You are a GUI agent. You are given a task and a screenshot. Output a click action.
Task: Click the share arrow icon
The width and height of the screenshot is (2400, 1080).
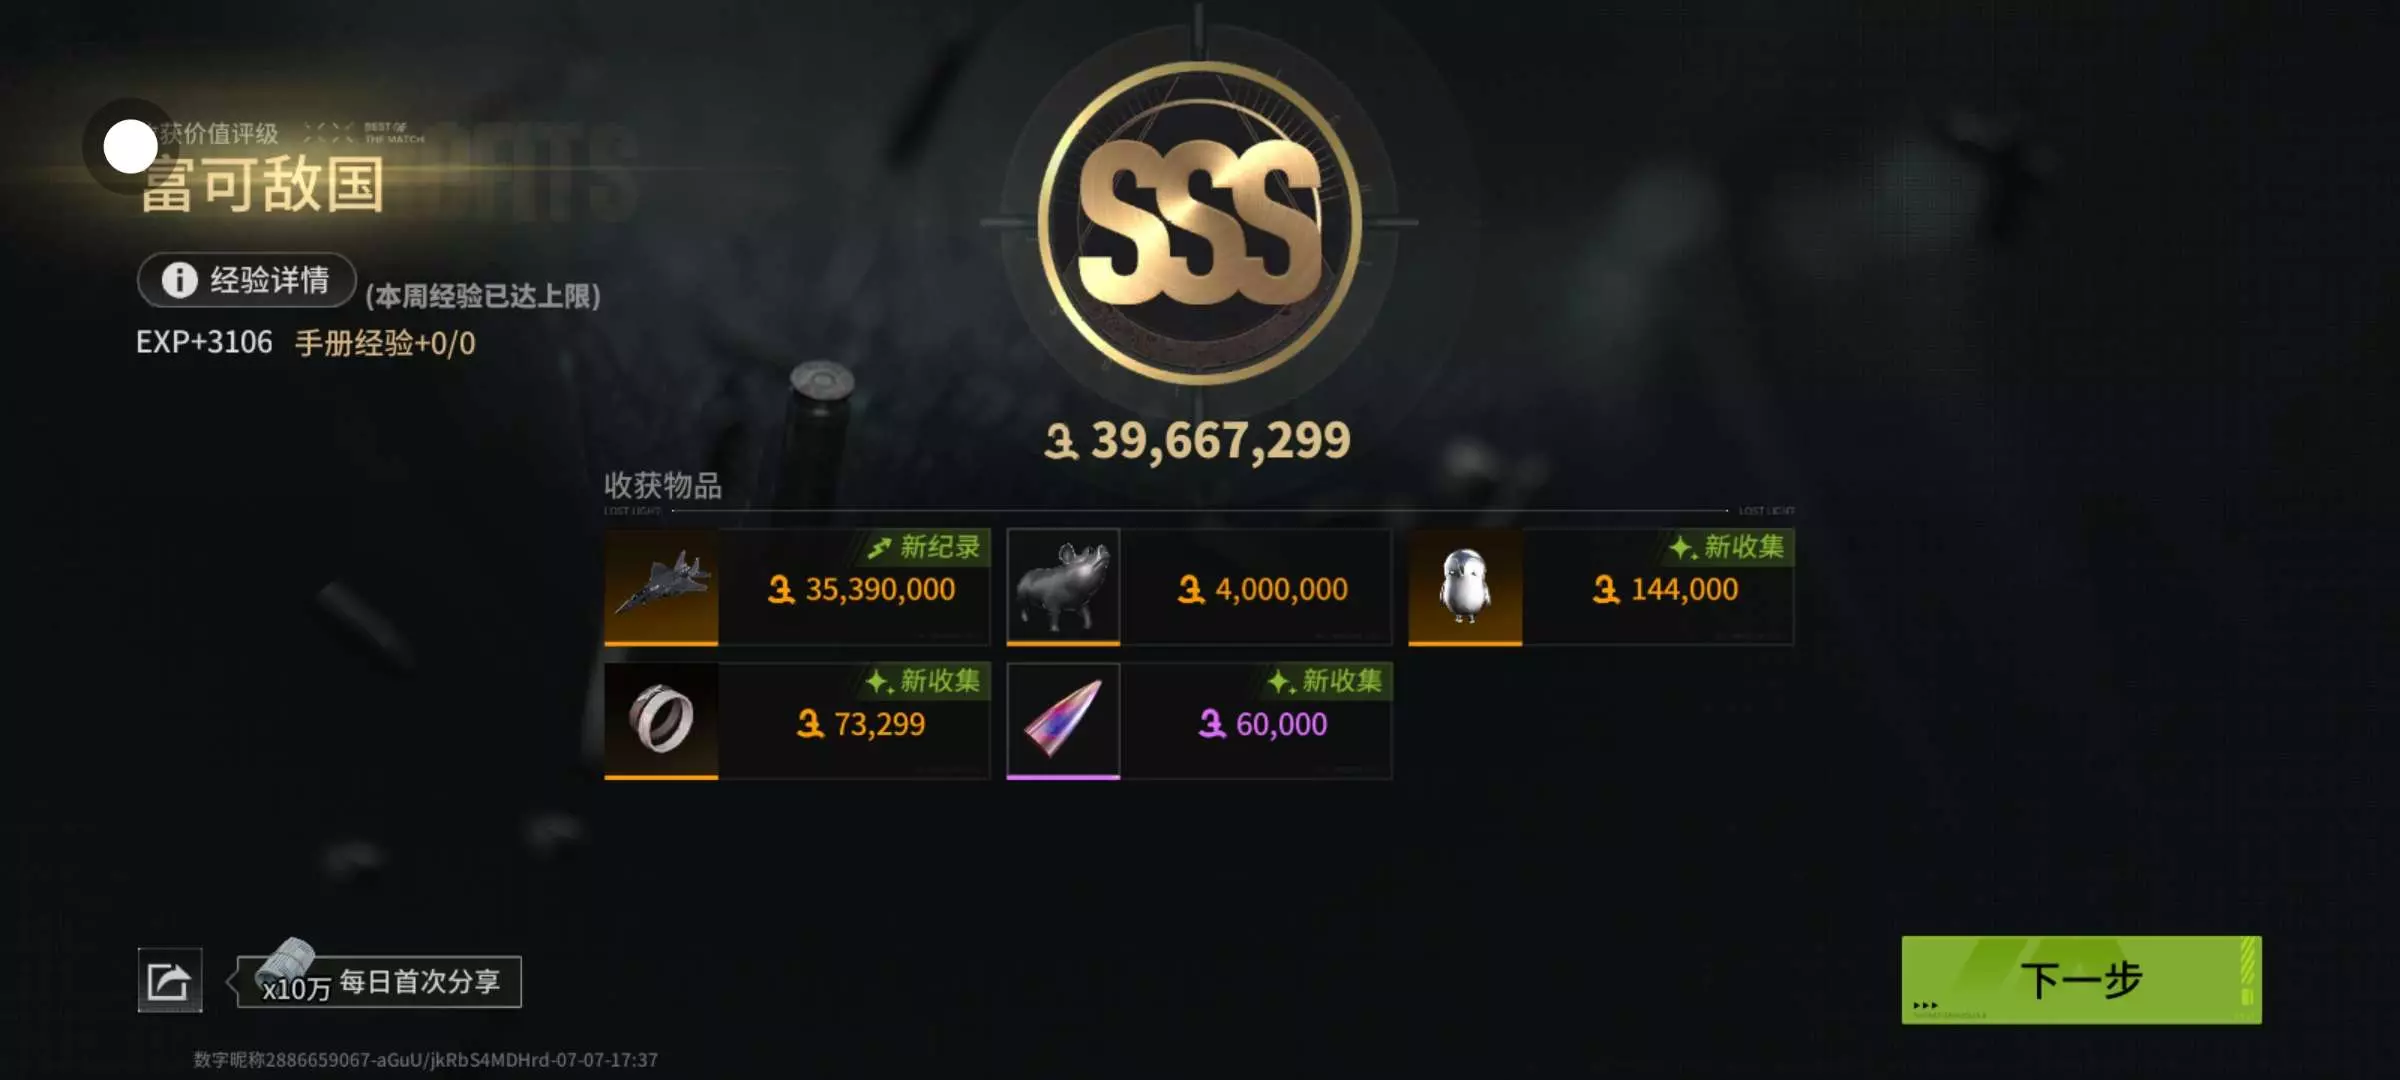pyautogui.click(x=169, y=980)
